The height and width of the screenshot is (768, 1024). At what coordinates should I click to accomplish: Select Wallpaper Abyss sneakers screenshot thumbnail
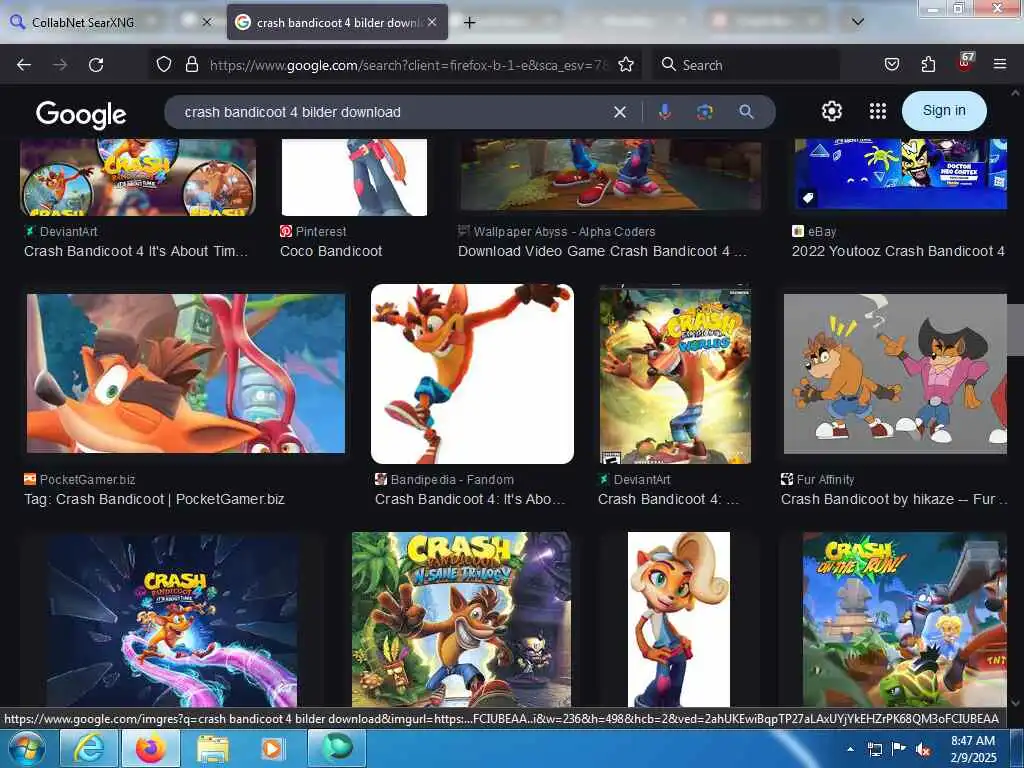[x=611, y=174]
